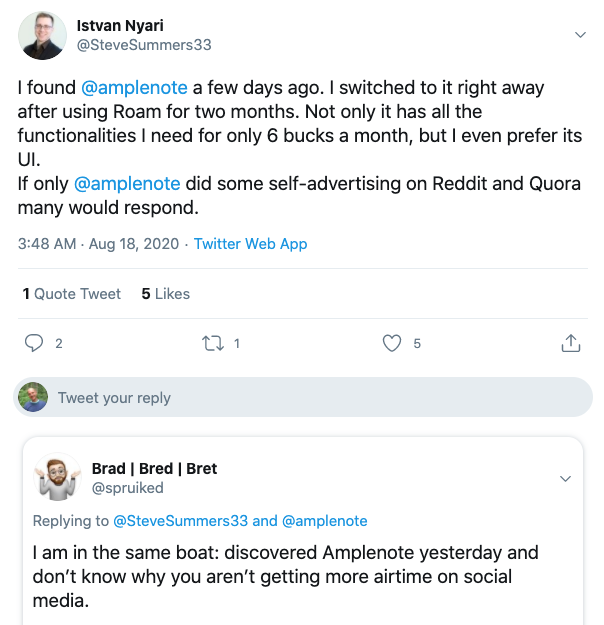Open the @SteveSummers33 handle under Istvan Nyari

144,45
